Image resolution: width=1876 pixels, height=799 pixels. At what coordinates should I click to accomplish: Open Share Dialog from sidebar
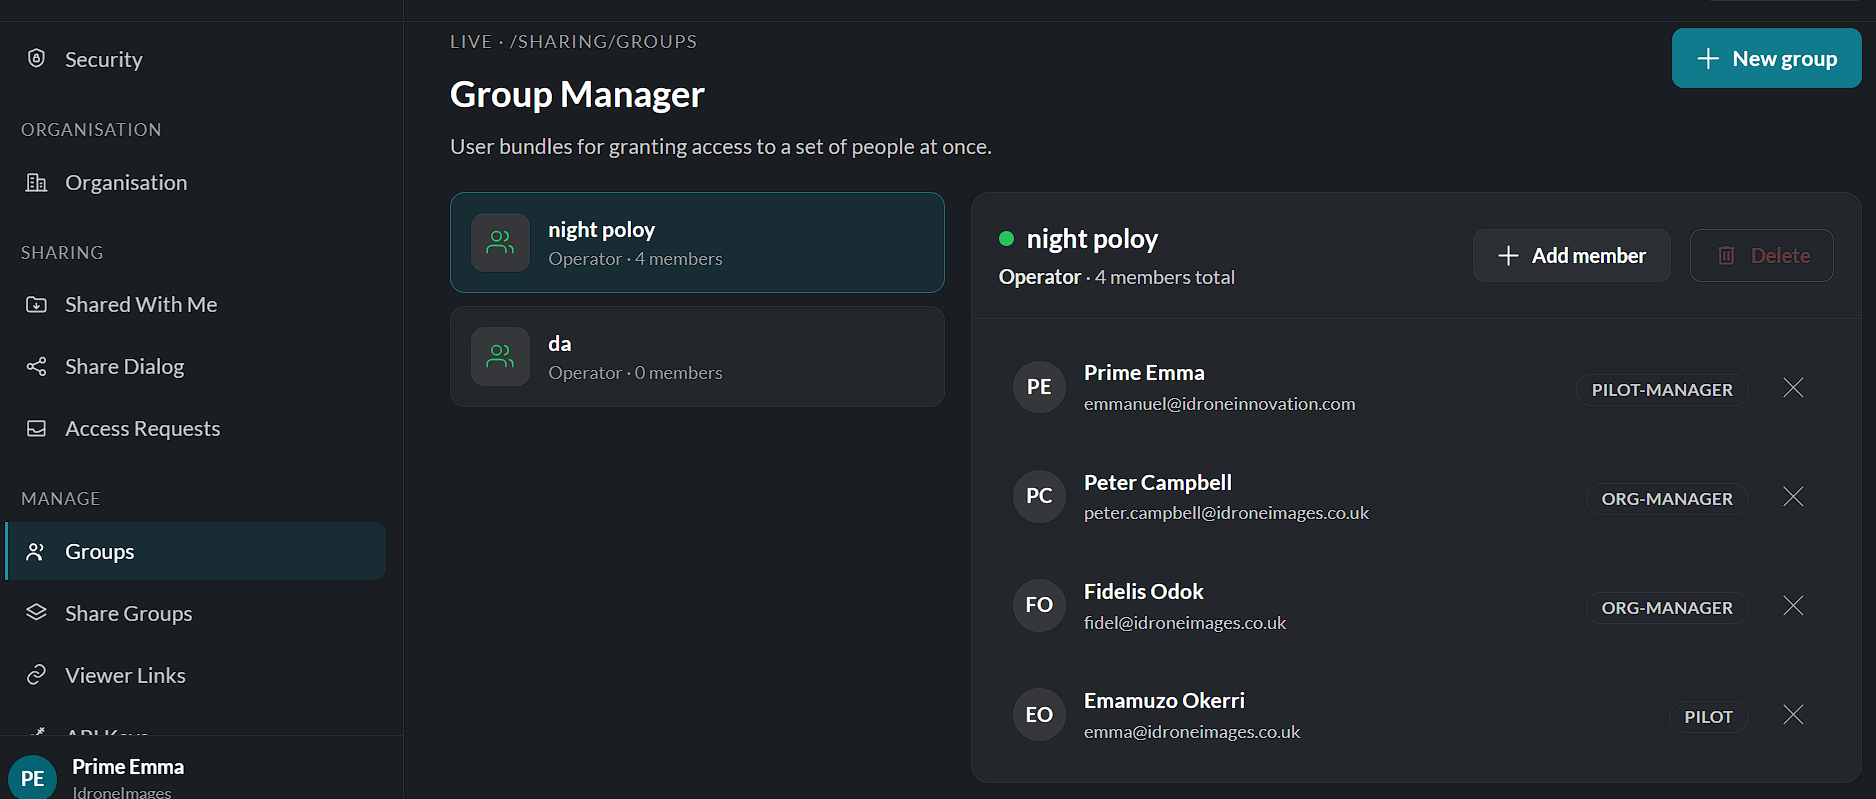[x=195, y=366]
